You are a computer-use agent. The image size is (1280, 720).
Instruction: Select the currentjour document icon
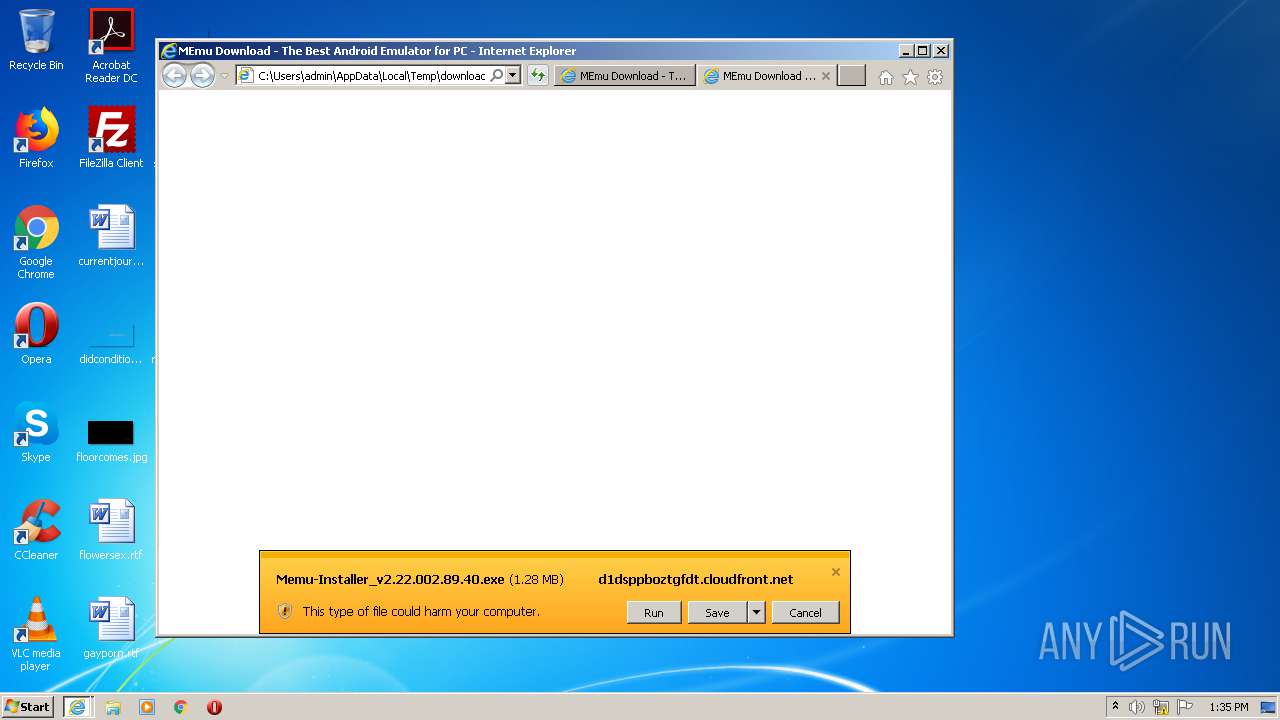[111, 236]
